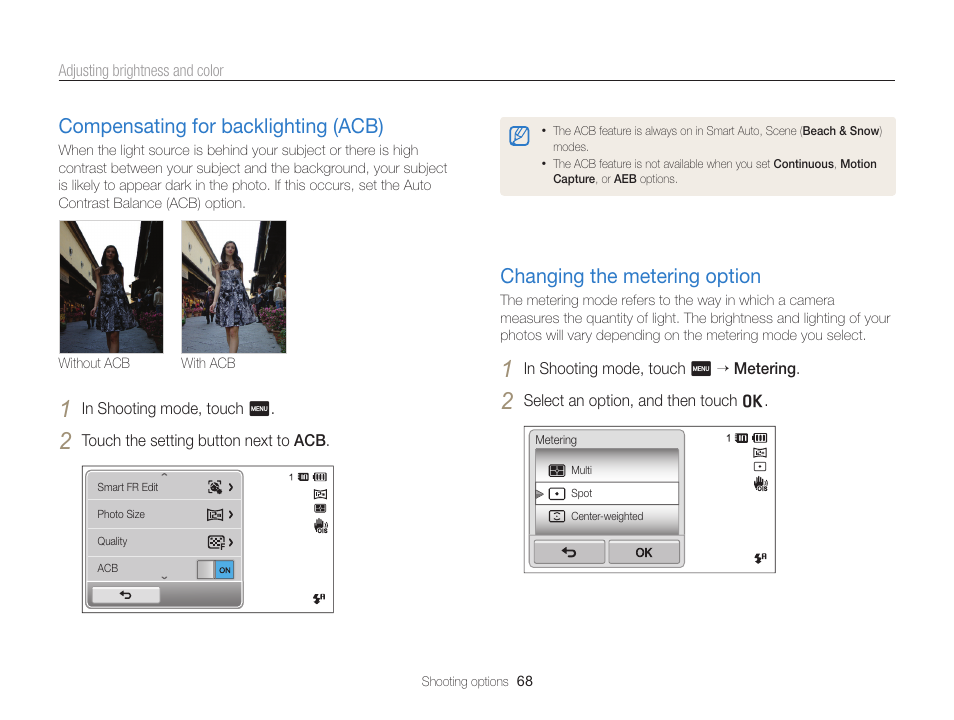Choose the Multi metering option label
The height and width of the screenshot is (720, 954).
pos(581,470)
